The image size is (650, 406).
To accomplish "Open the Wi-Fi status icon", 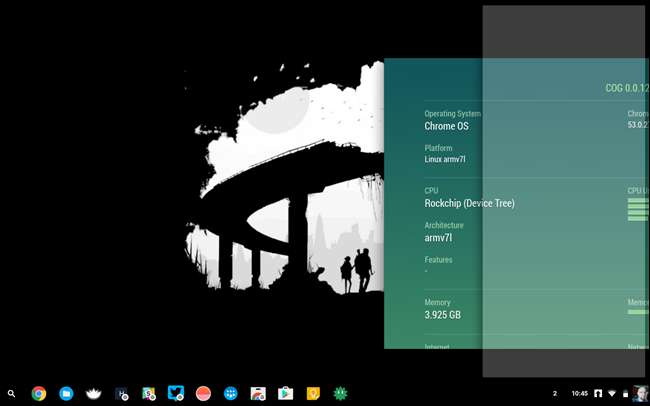I will 612,393.
